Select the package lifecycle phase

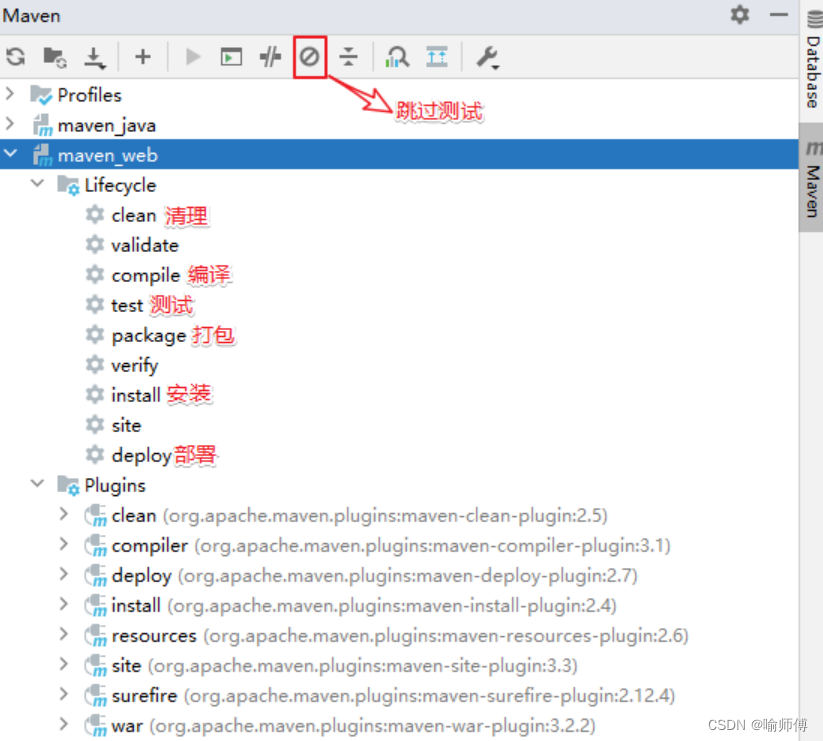149,336
